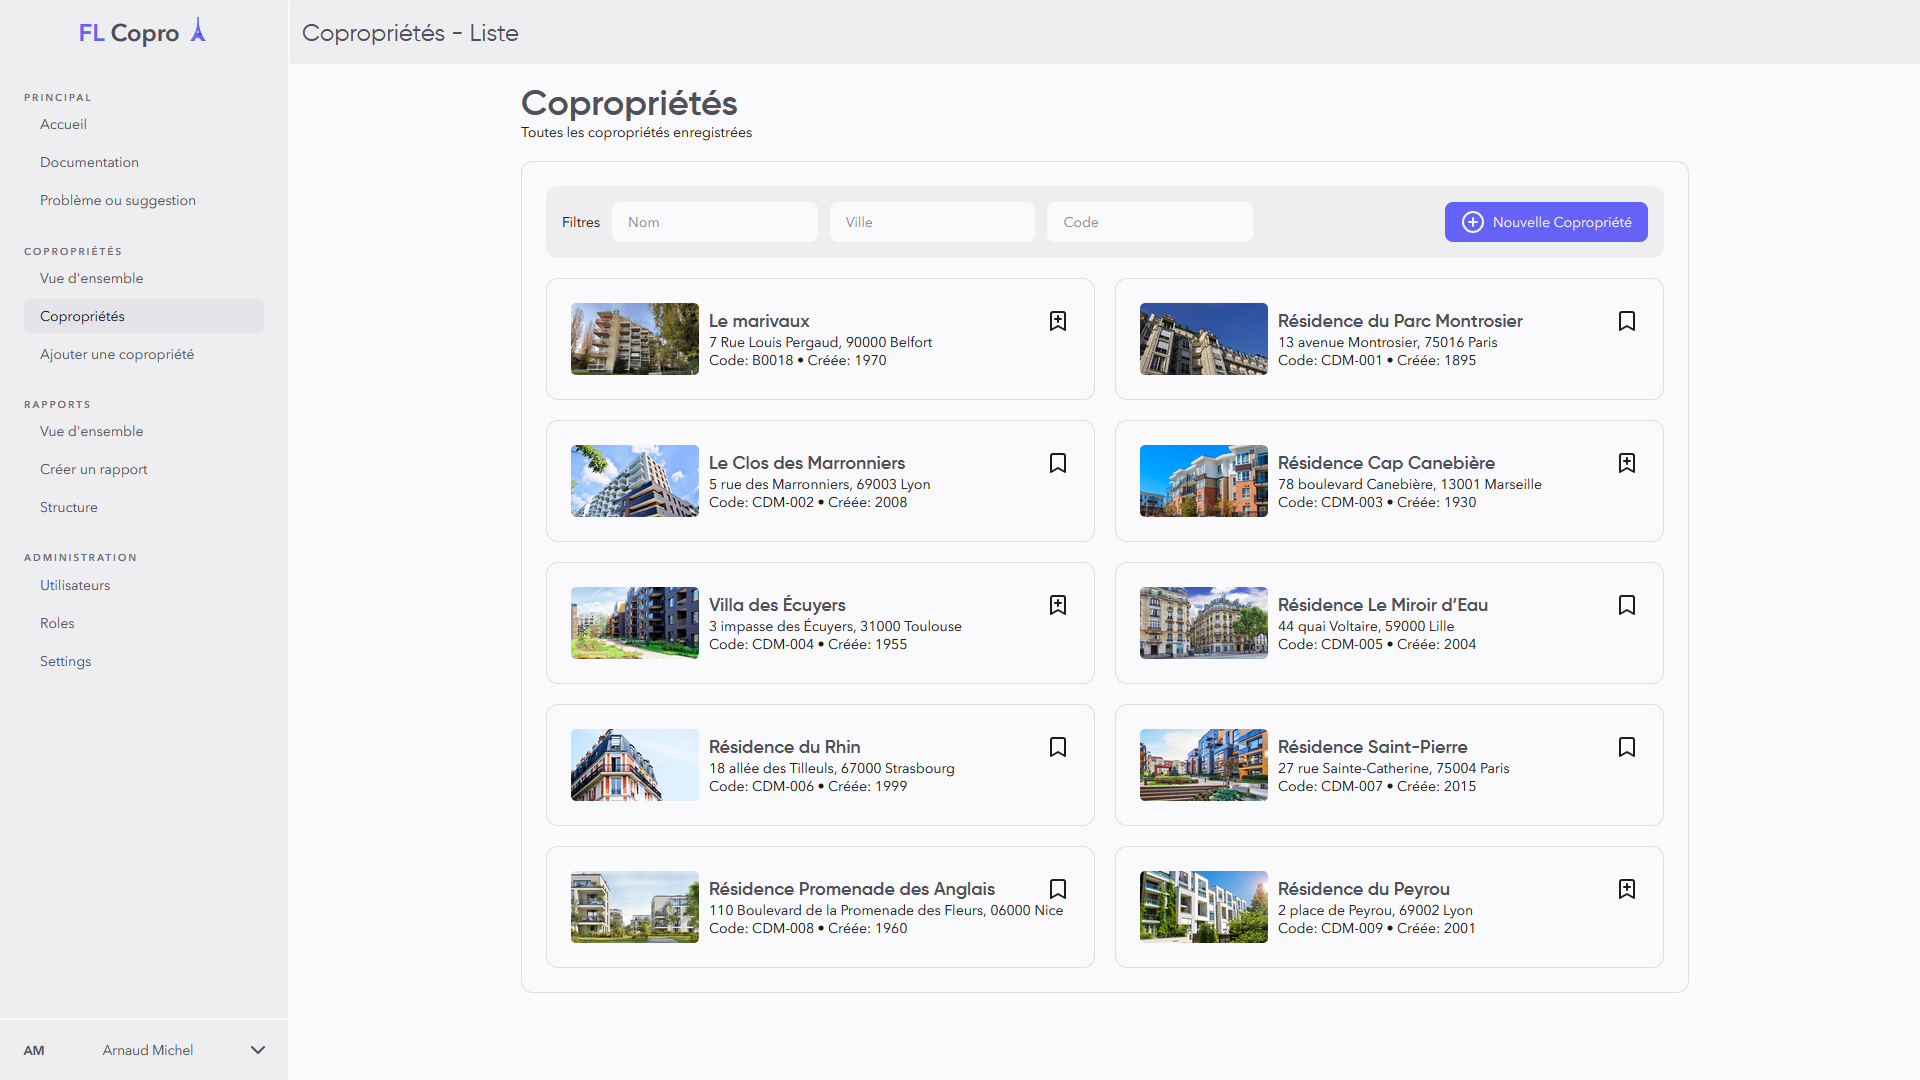Click the Nouvelle Copropriété button
Image resolution: width=1920 pixels, height=1080 pixels.
pyautogui.click(x=1545, y=222)
